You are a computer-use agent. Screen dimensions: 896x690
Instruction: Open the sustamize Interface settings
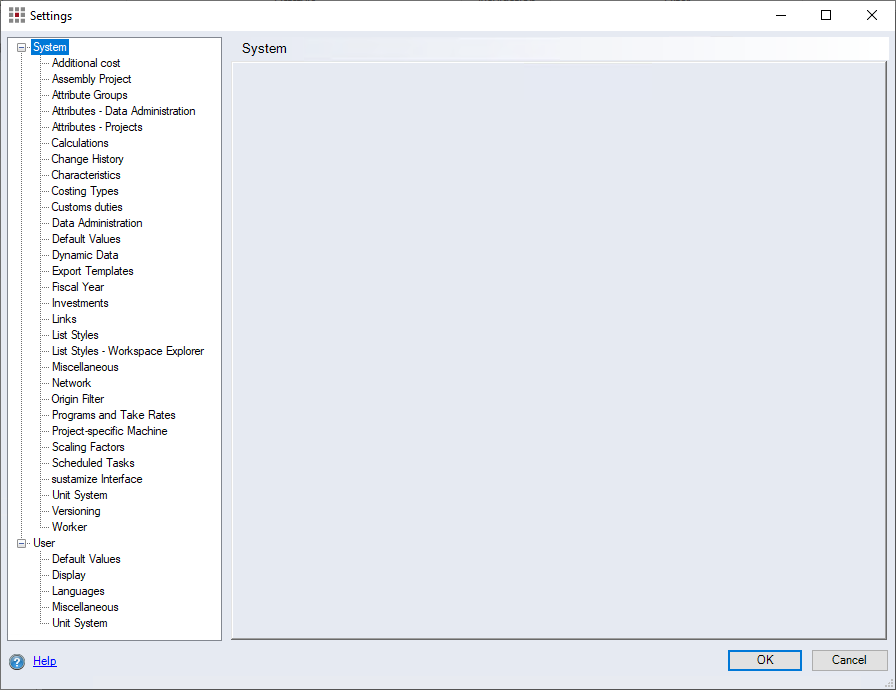(x=97, y=479)
